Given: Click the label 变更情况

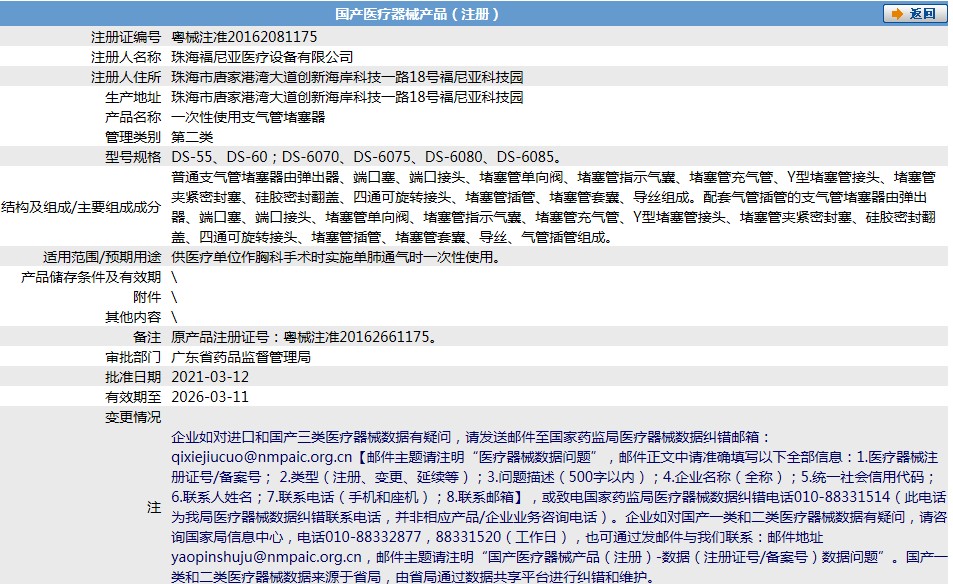Looking at the screenshot, I should (x=133, y=417).
